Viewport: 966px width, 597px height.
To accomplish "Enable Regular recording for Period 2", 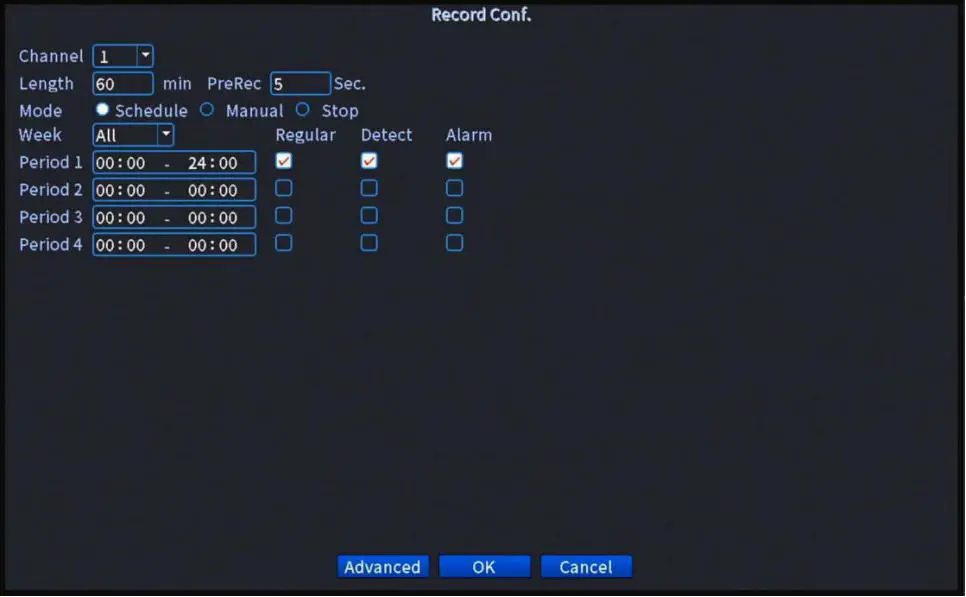I will (x=283, y=188).
